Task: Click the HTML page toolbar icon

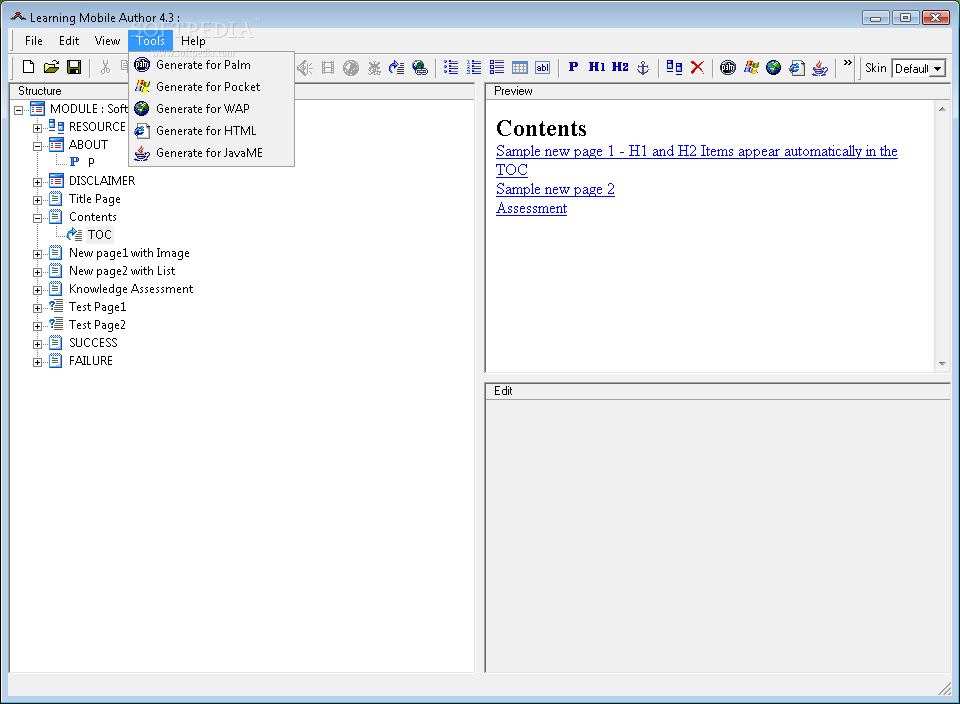Action: 797,67
